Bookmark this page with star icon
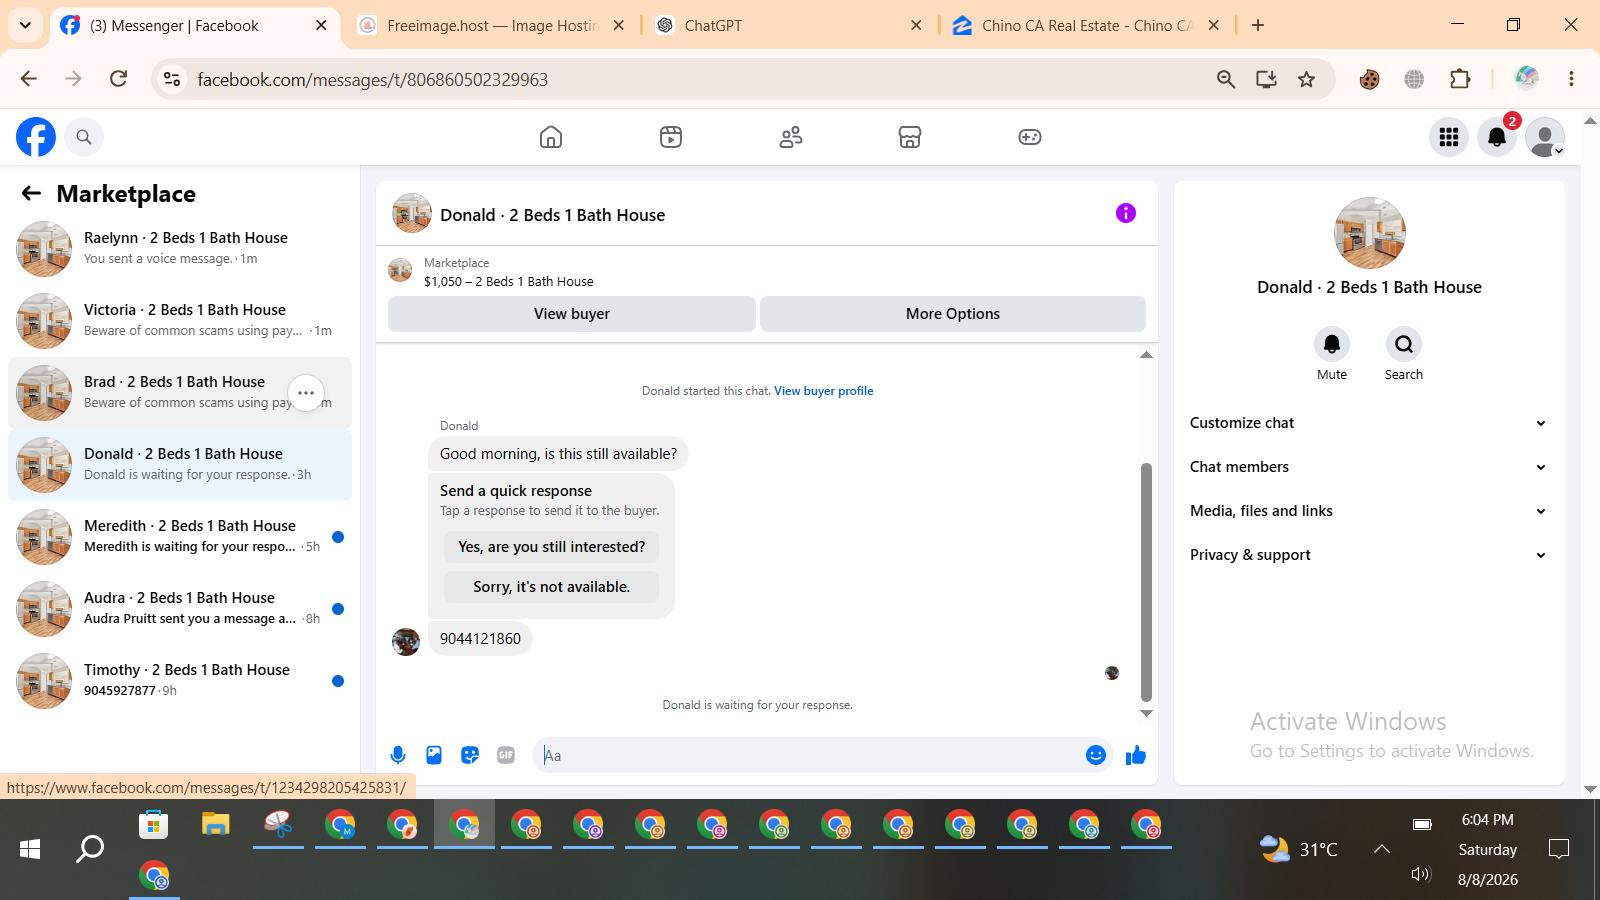1600x900 pixels. [1307, 79]
